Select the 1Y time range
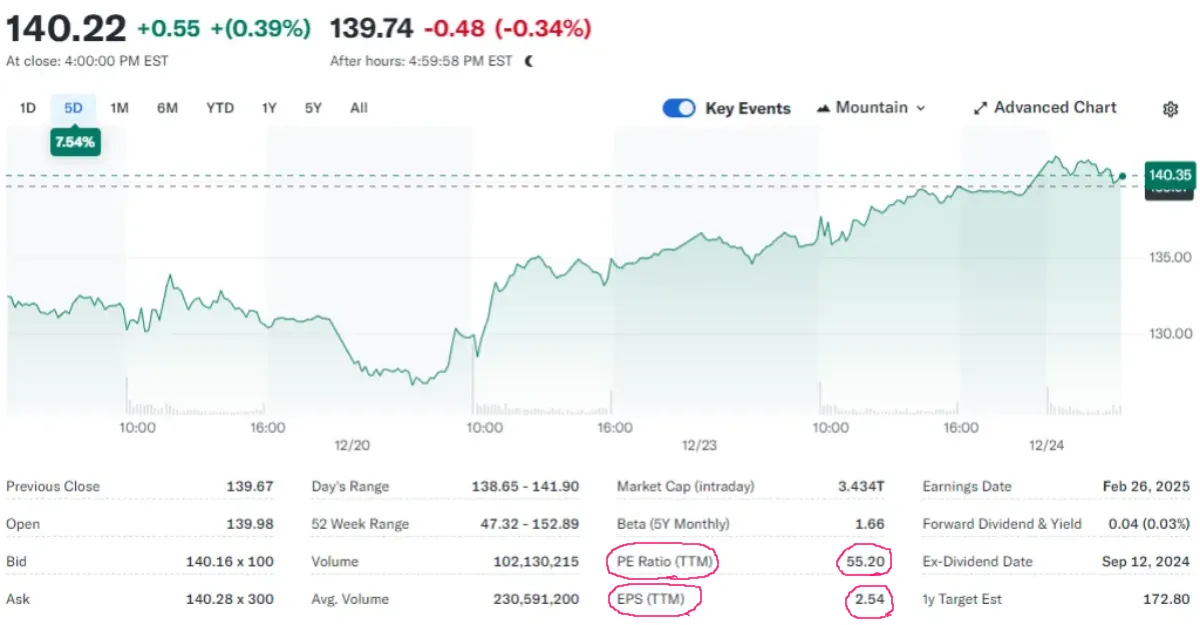This screenshot has width=1200, height=625. click(x=269, y=108)
